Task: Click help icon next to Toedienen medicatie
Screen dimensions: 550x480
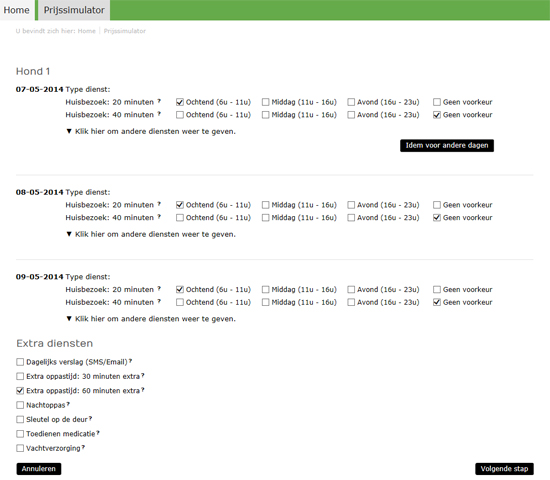Action: (98, 433)
